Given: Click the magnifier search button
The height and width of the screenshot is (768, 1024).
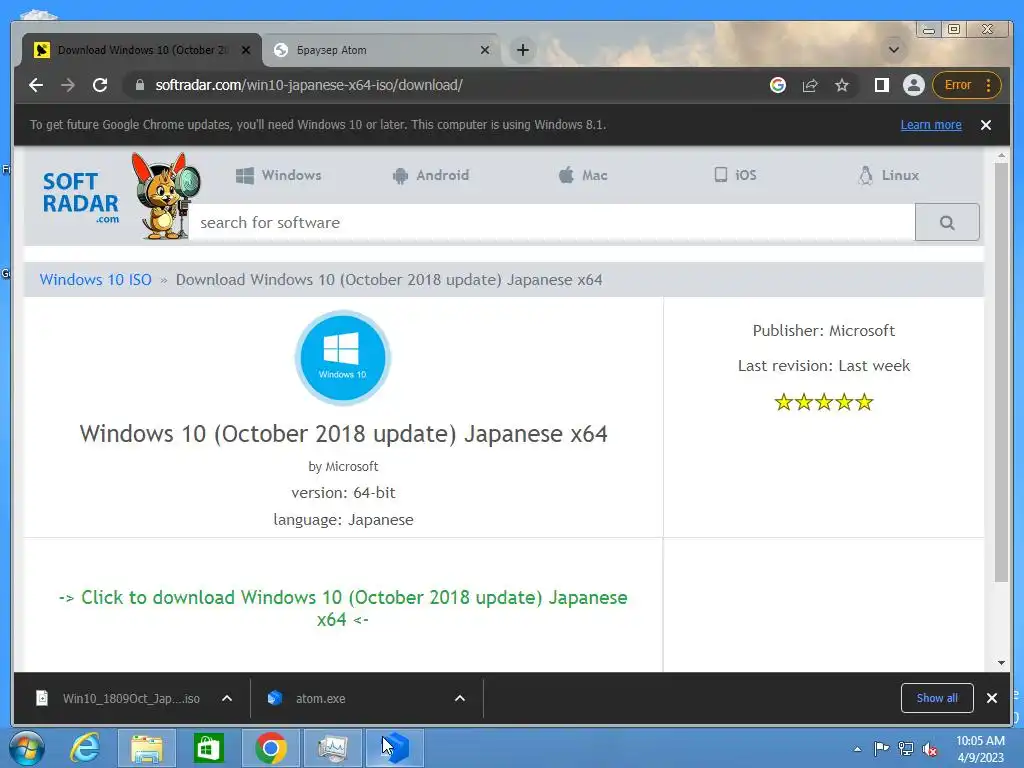Looking at the screenshot, I should [947, 222].
